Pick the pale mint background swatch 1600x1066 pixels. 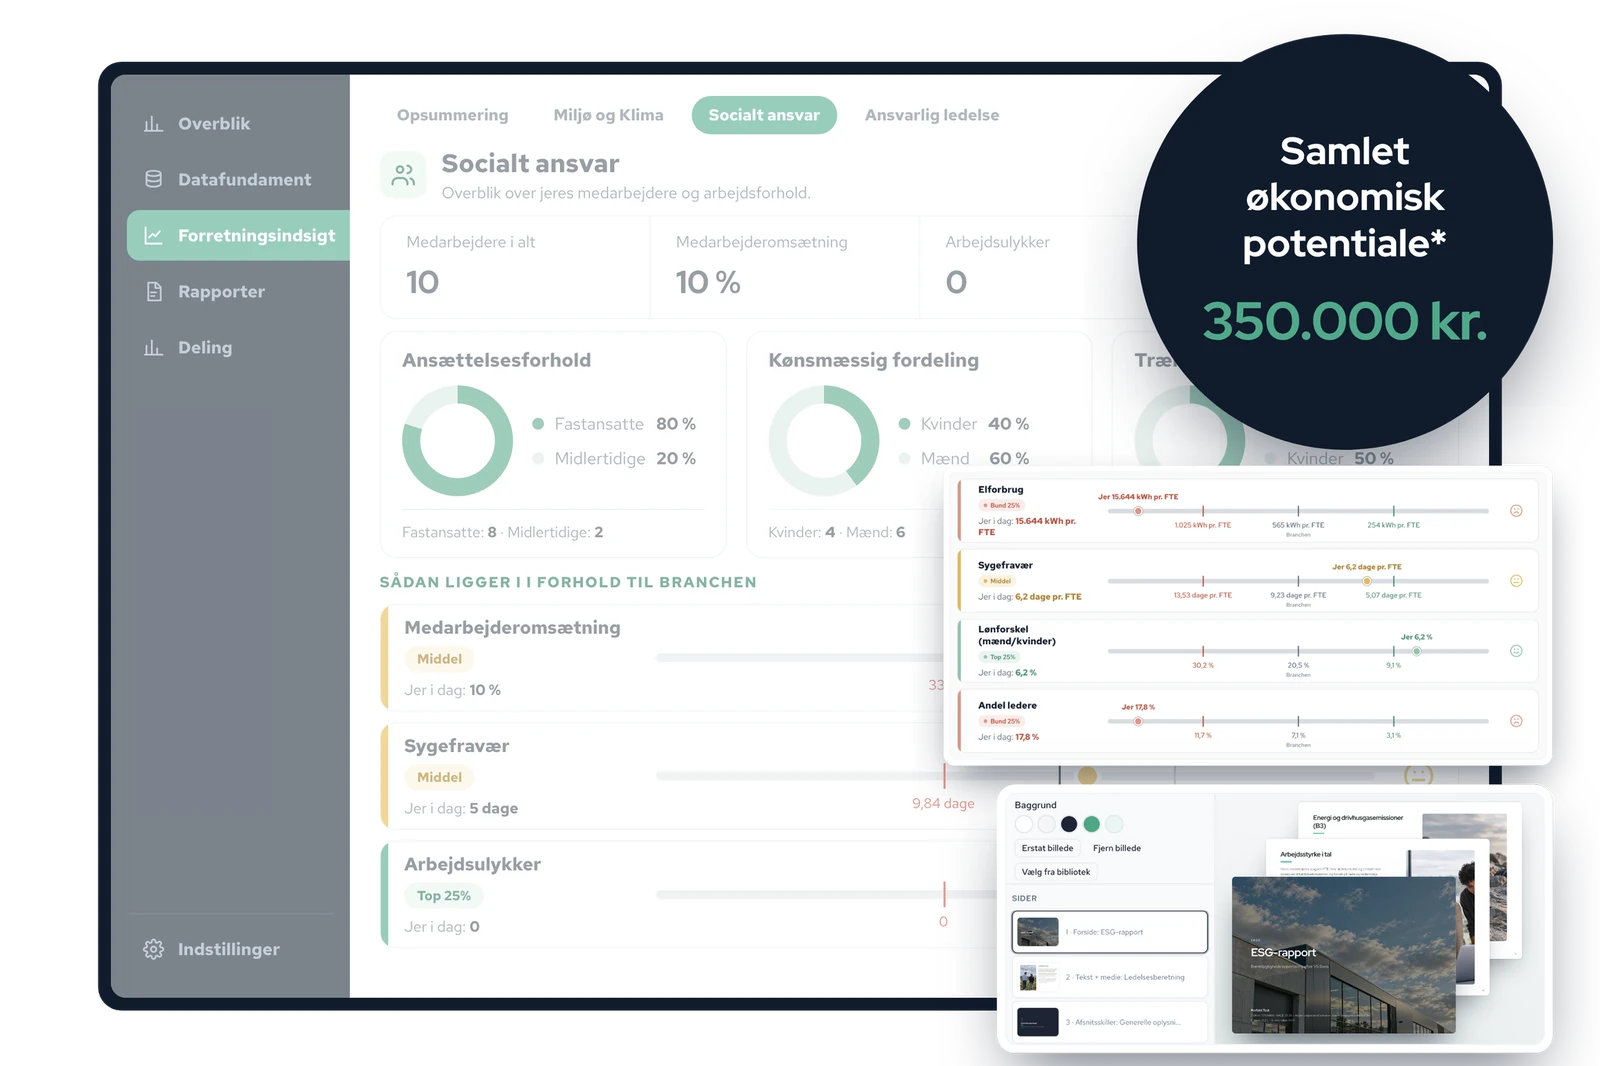pyautogui.click(x=1115, y=824)
